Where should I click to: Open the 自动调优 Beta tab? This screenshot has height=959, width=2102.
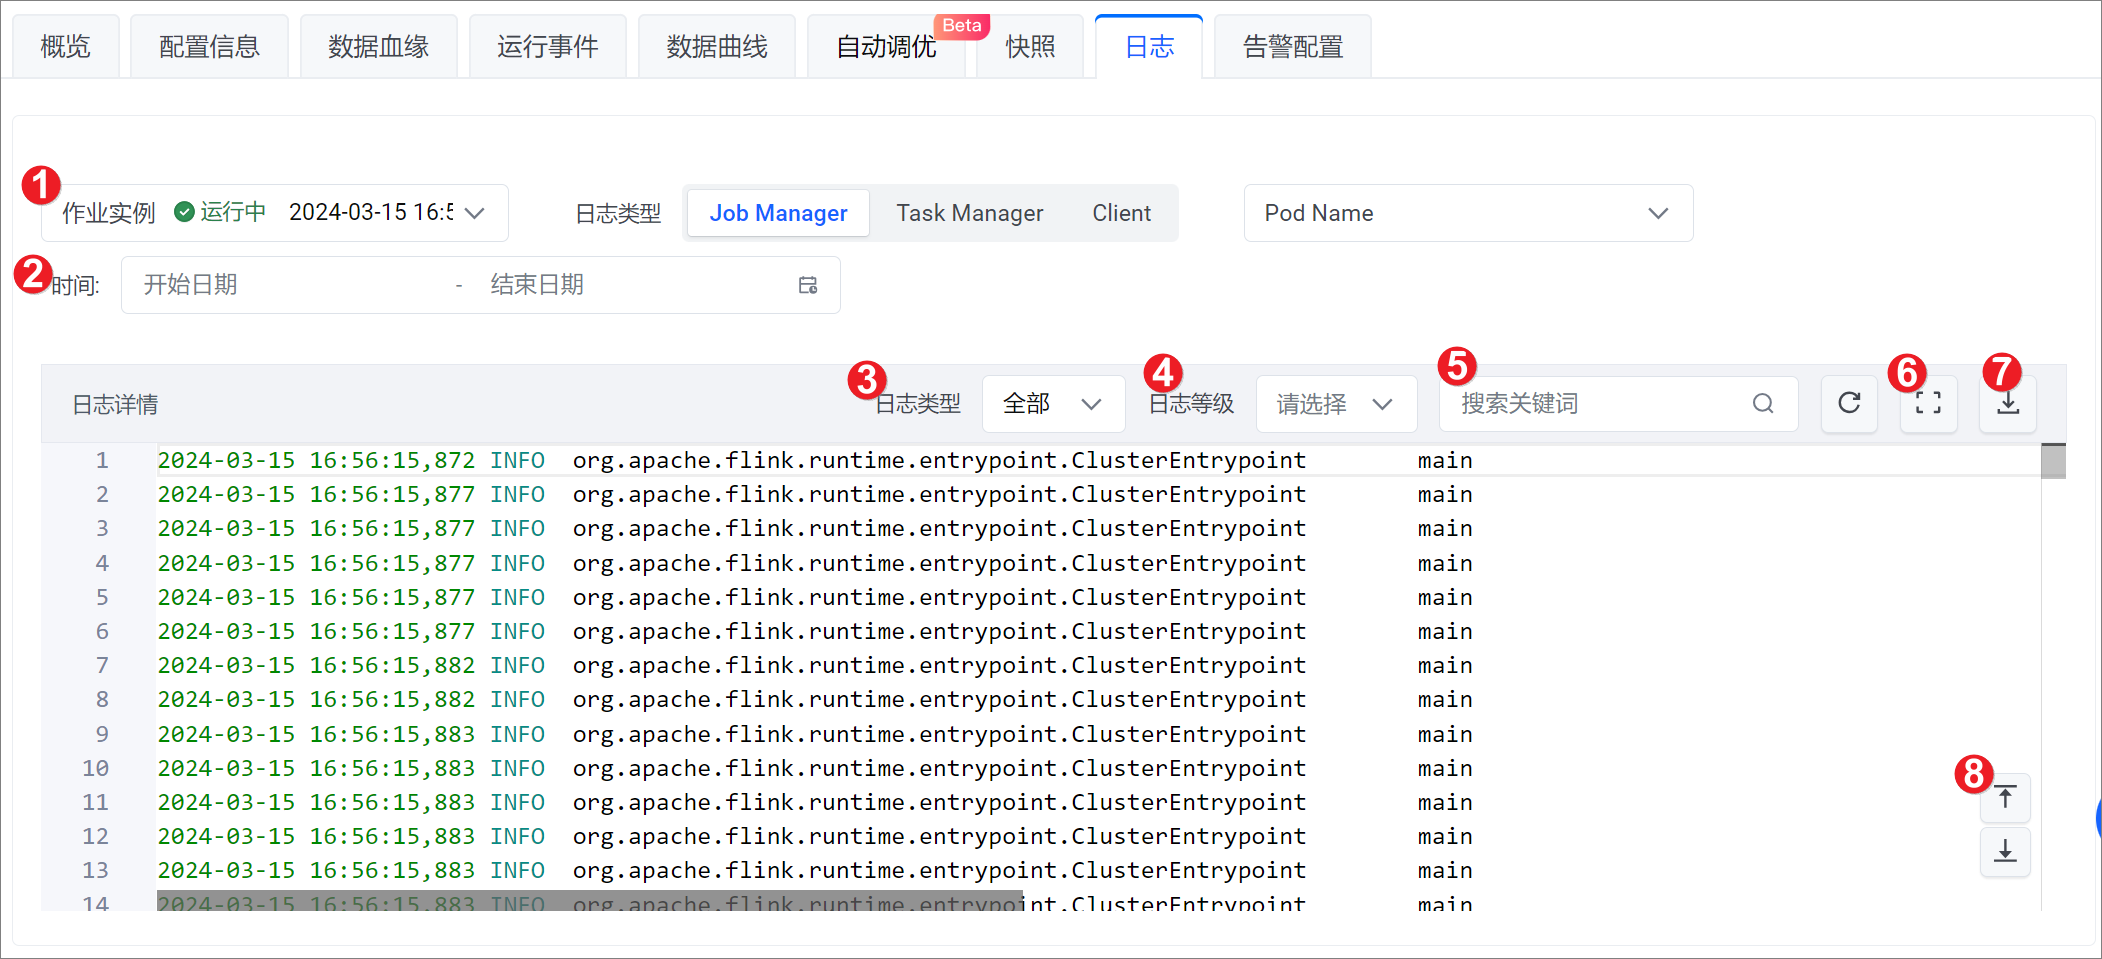[x=886, y=47]
